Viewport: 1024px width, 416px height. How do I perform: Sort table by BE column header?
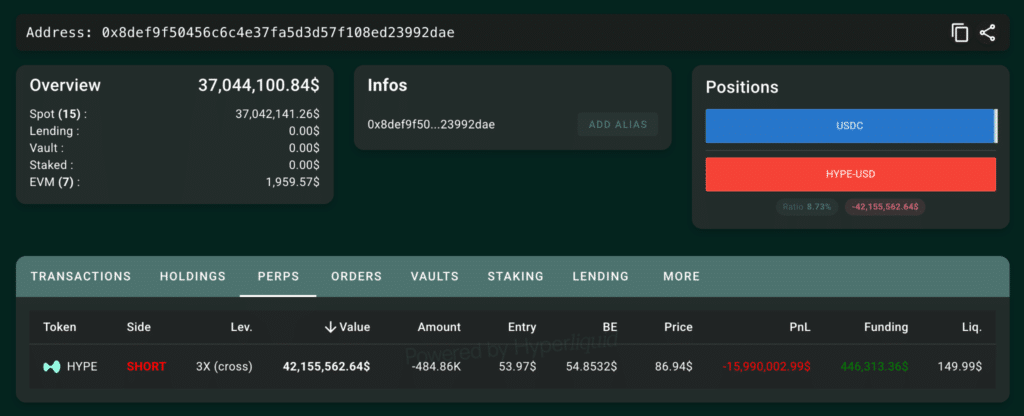610,327
